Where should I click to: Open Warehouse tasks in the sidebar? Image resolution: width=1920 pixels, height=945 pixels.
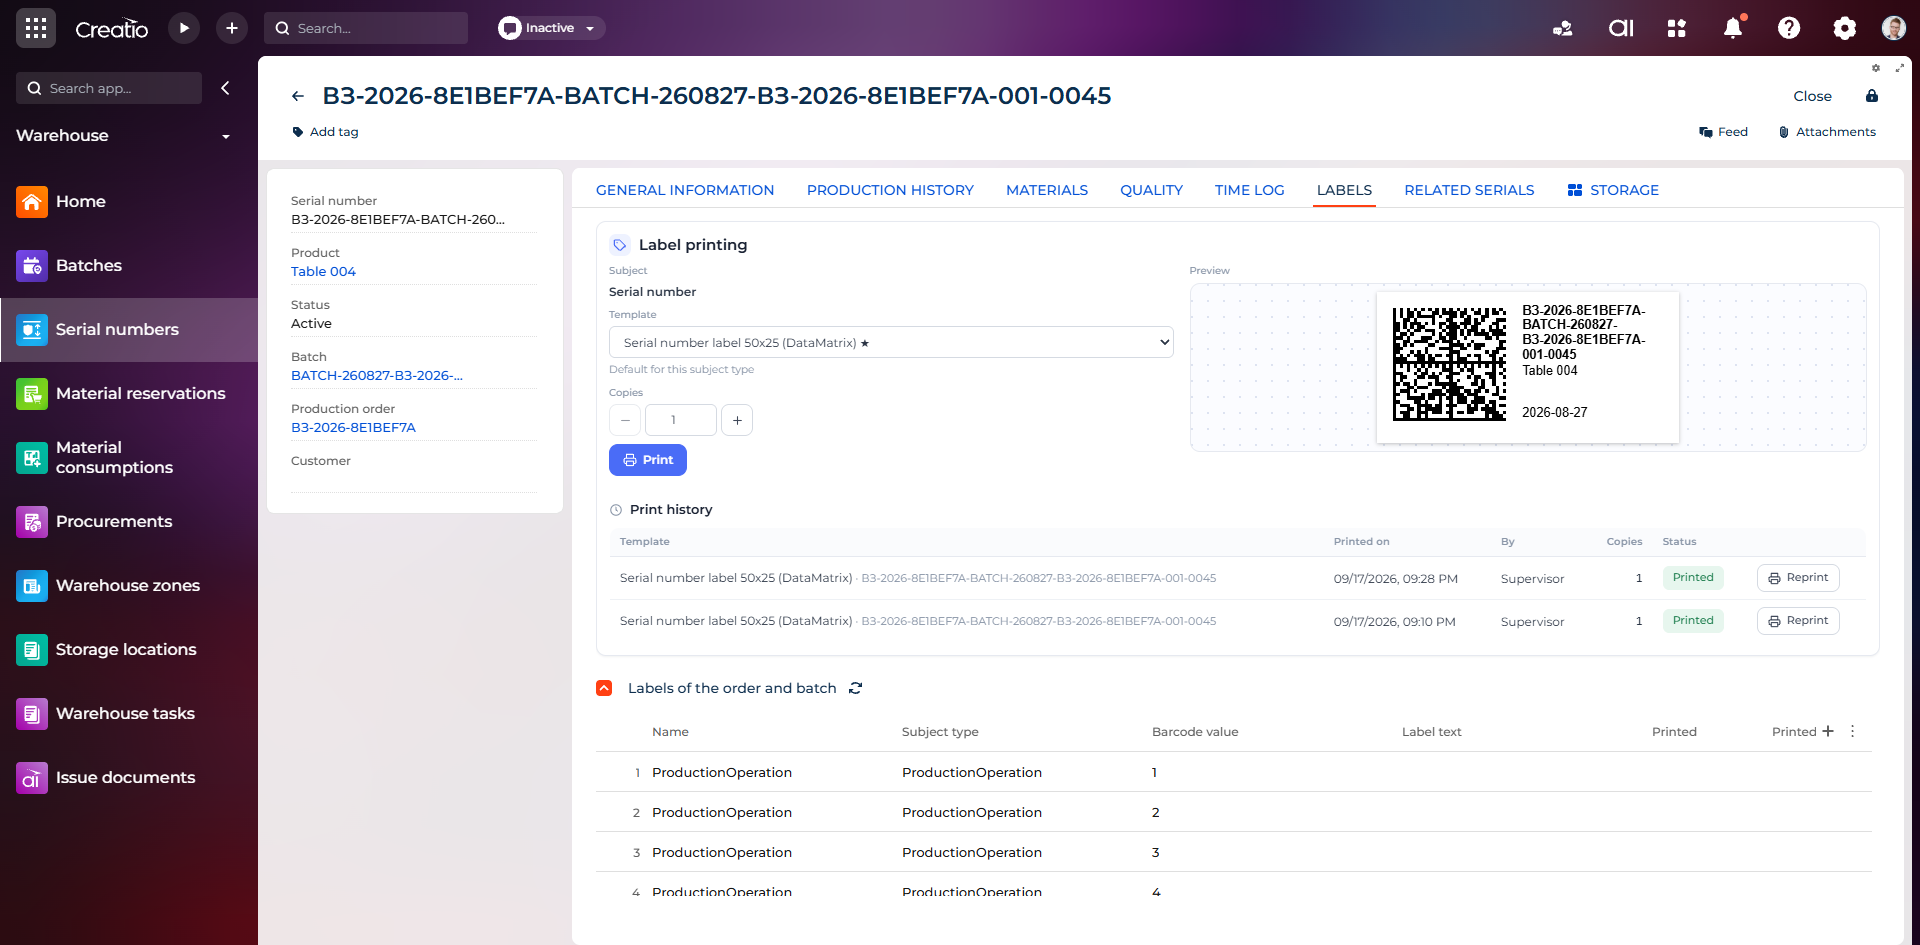click(129, 713)
